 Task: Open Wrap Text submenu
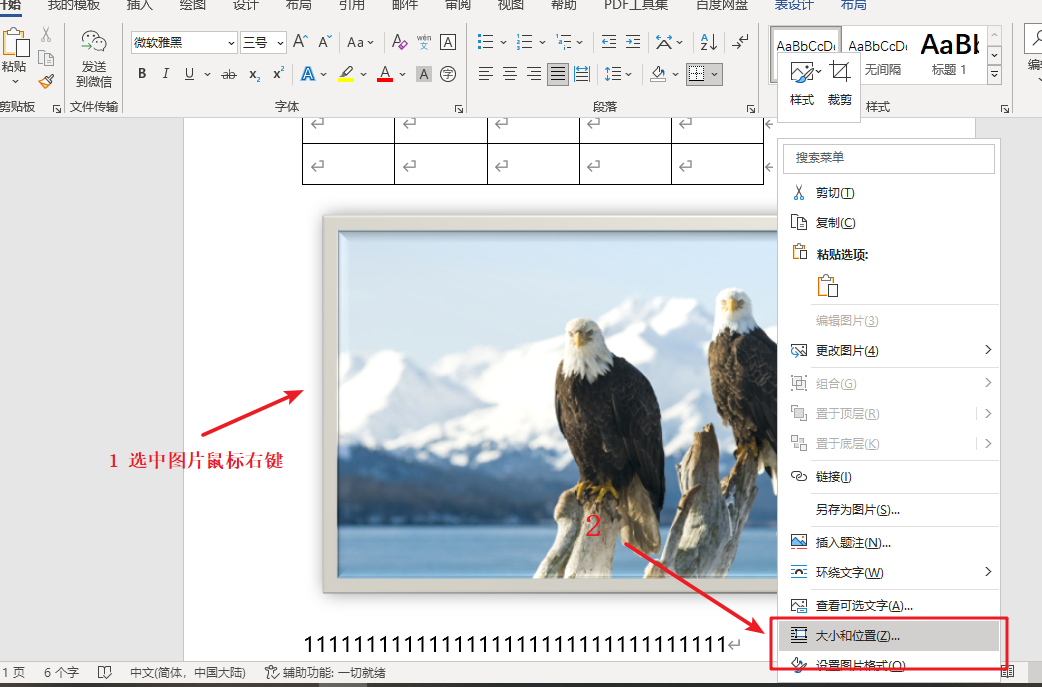889,572
